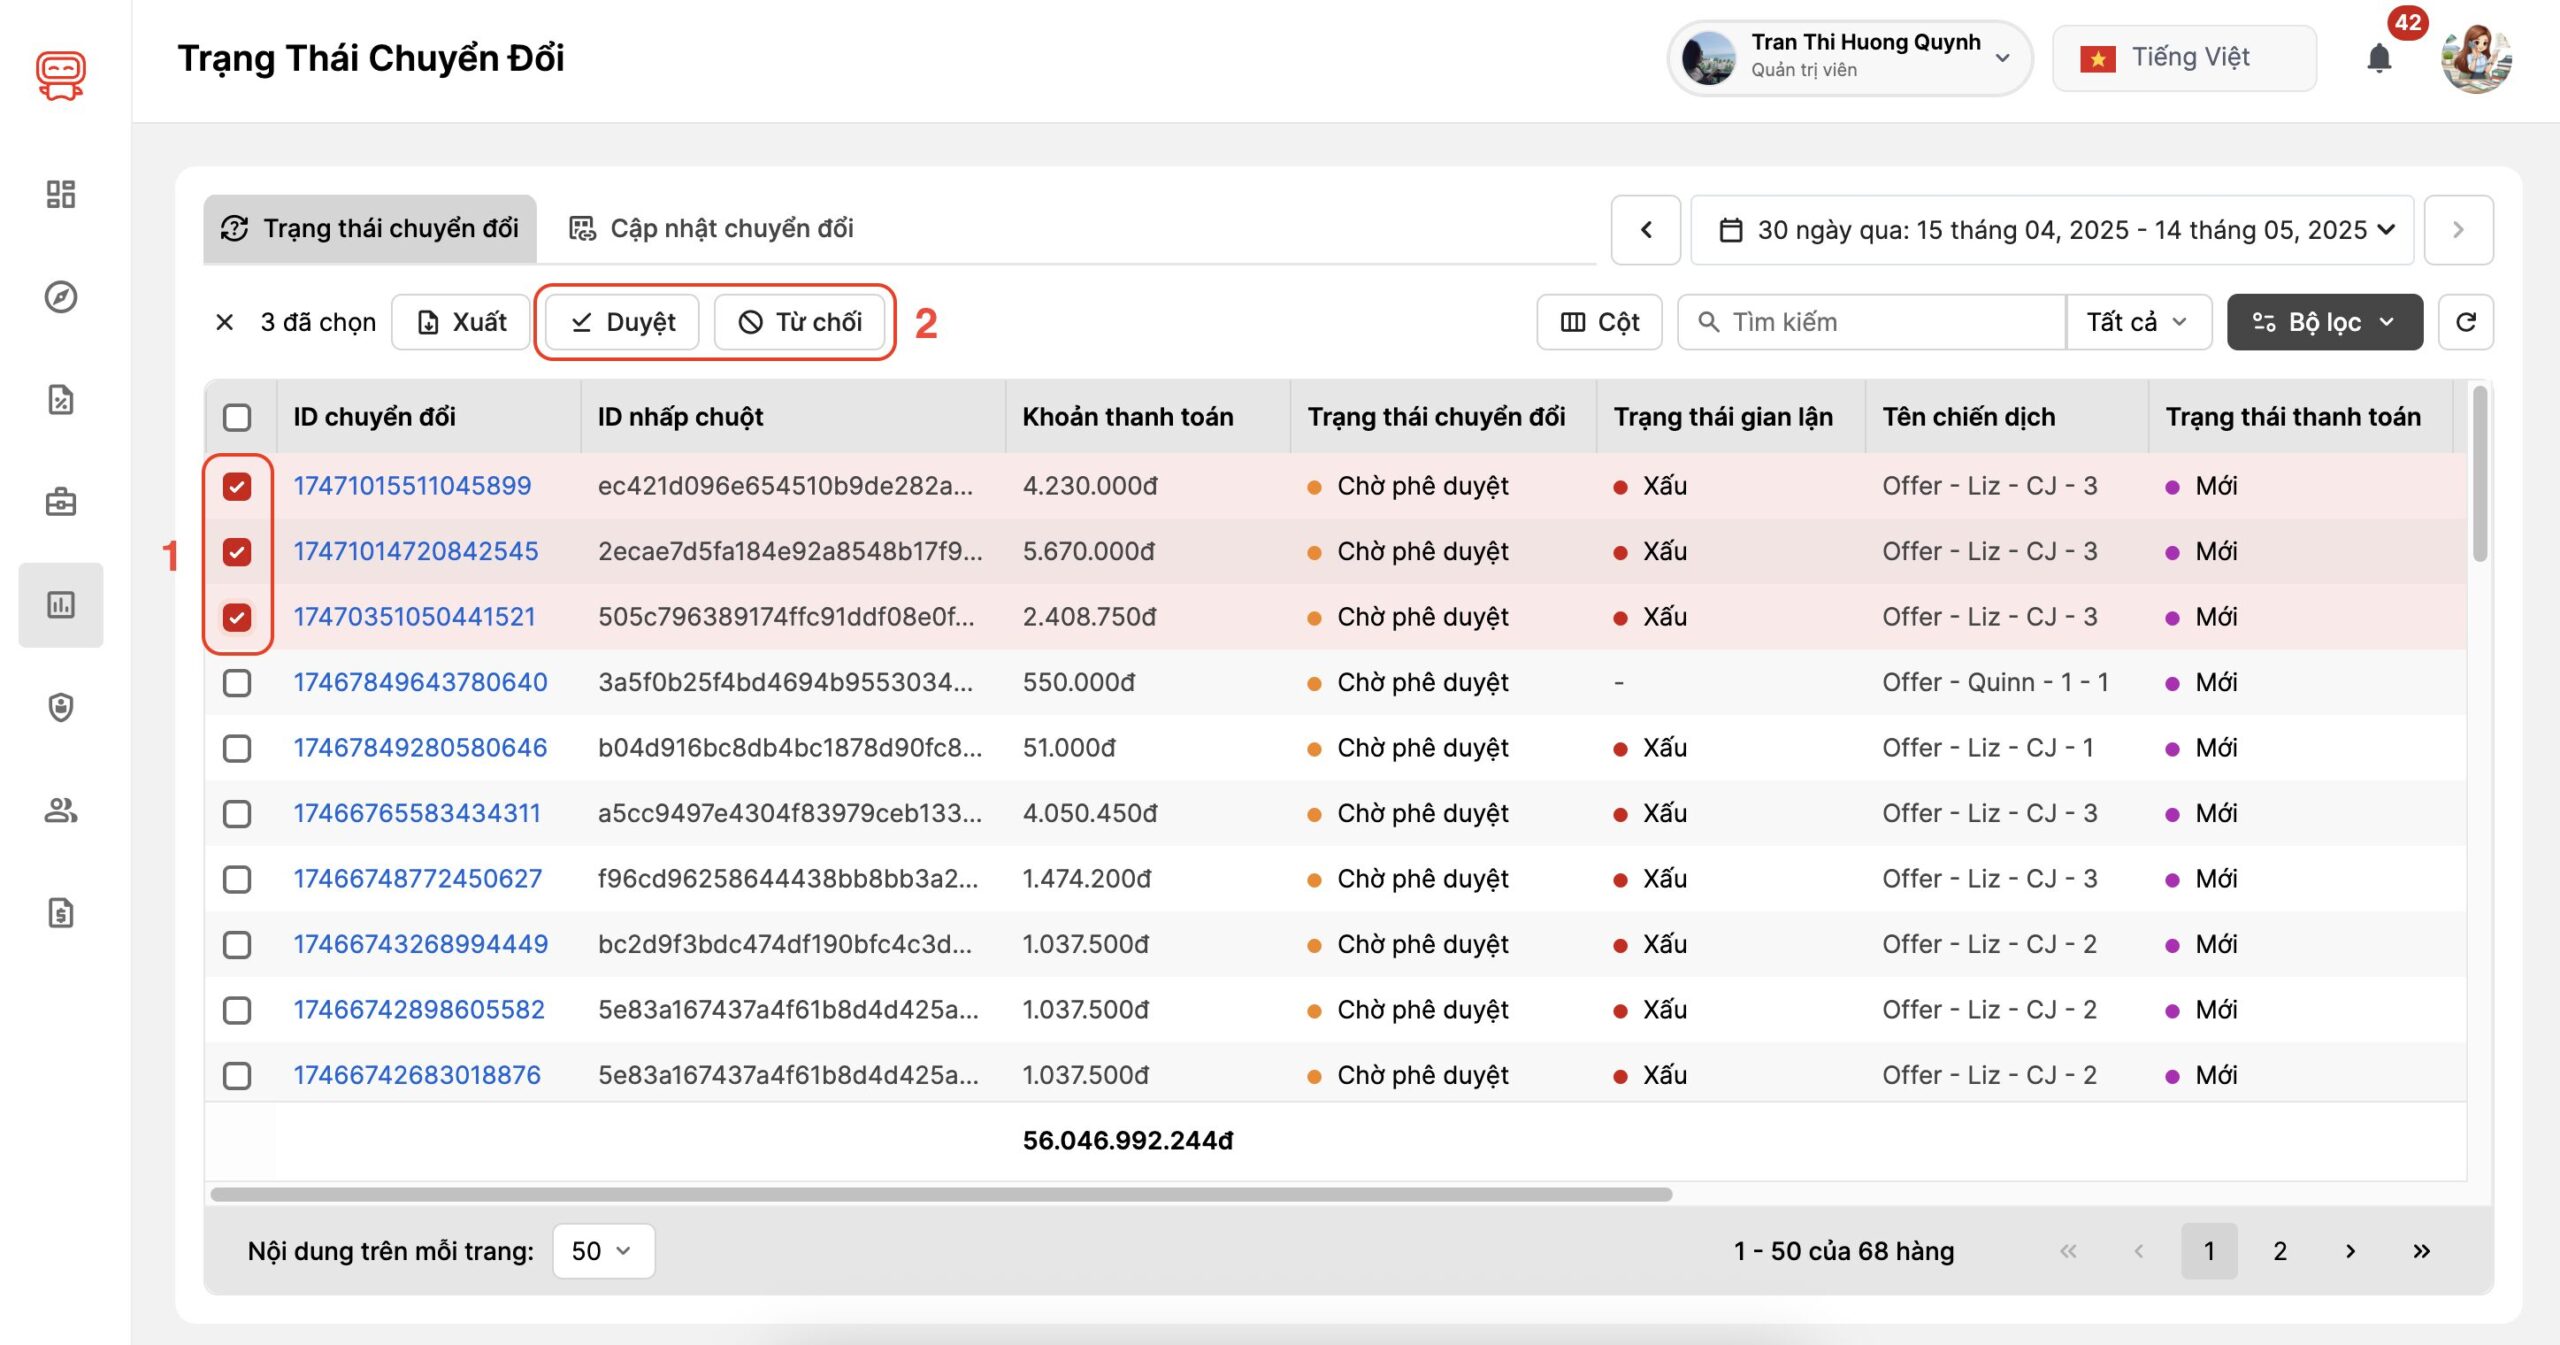Toggle the select-all header checkbox
2560x1345 pixels.
point(237,417)
